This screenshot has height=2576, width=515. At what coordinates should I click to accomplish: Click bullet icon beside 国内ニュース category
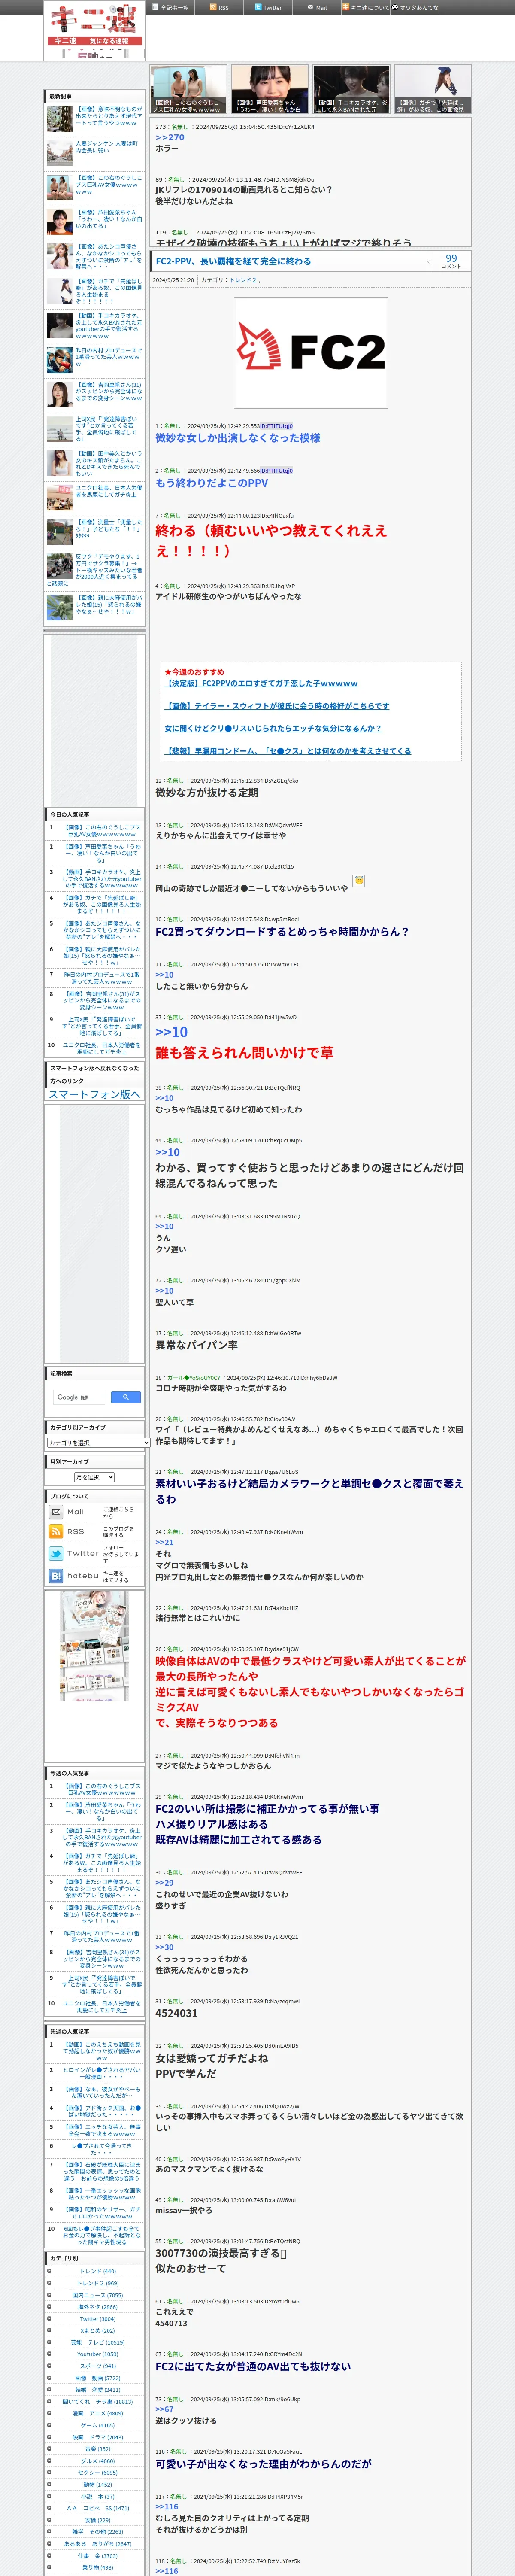coord(49,2295)
